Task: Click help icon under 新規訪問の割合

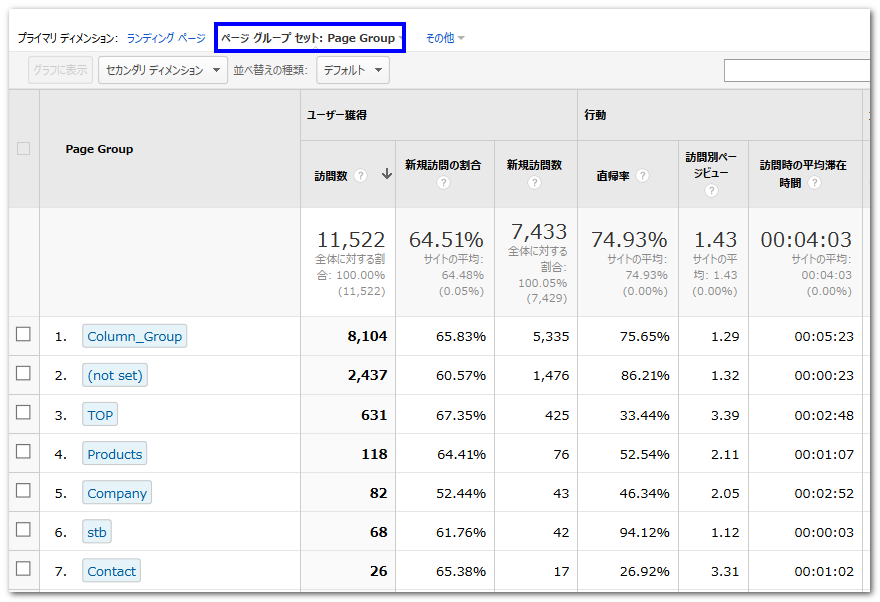Action: [x=444, y=183]
